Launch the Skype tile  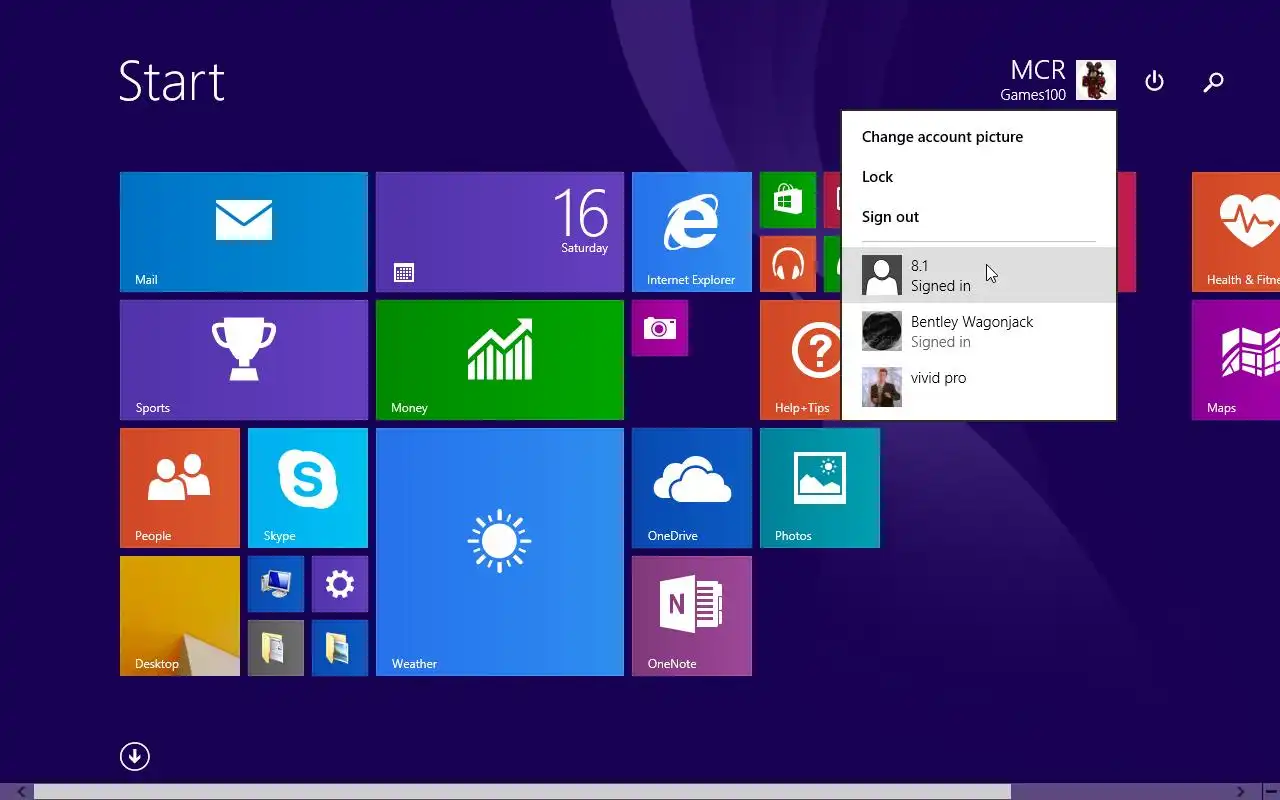[308, 488]
